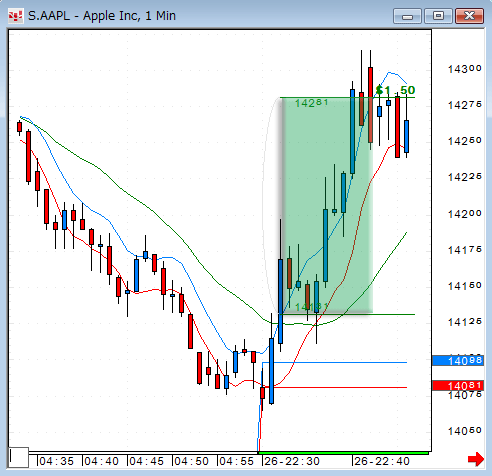This screenshot has height=476, width=492.
Task: Click the 14125 price axis label
Action: [x=465, y=322]
